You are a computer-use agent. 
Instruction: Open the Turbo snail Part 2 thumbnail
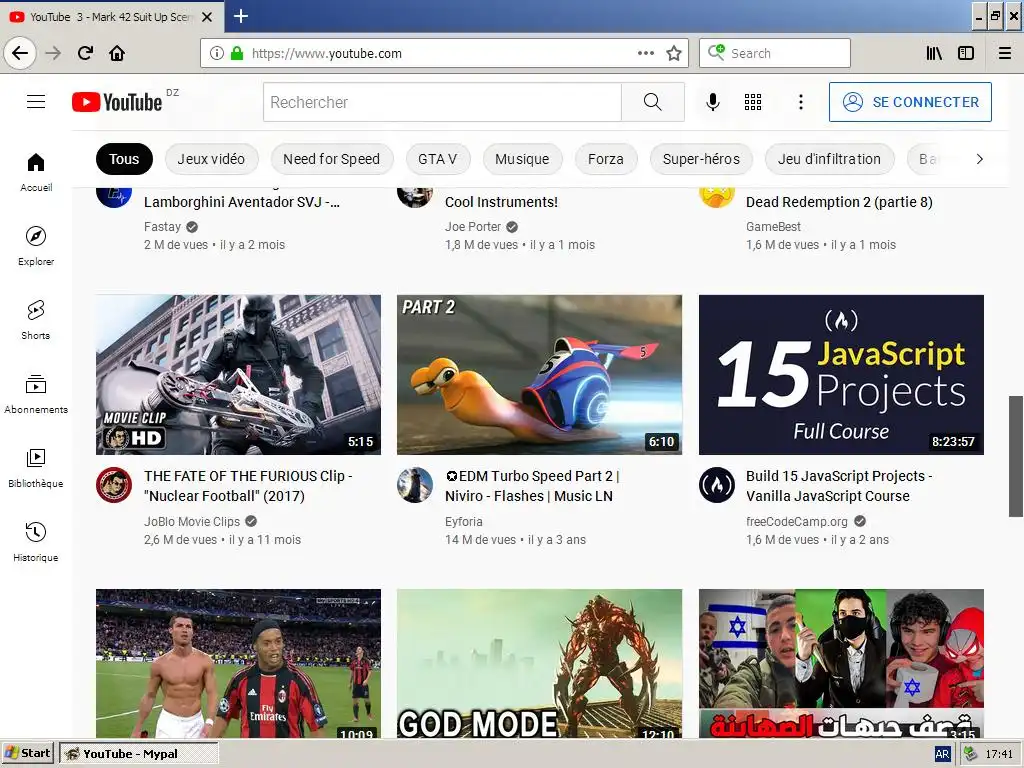pos(539,375)
